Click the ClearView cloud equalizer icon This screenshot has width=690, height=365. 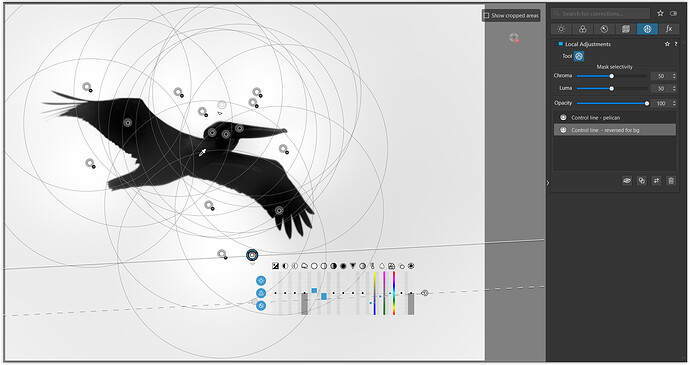click(305, 266)
